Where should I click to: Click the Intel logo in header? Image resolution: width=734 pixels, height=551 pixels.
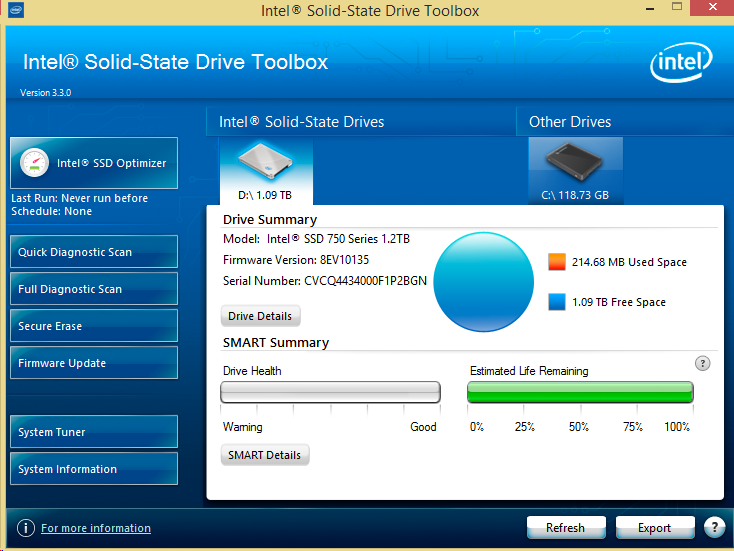click(x=682, y=65)
